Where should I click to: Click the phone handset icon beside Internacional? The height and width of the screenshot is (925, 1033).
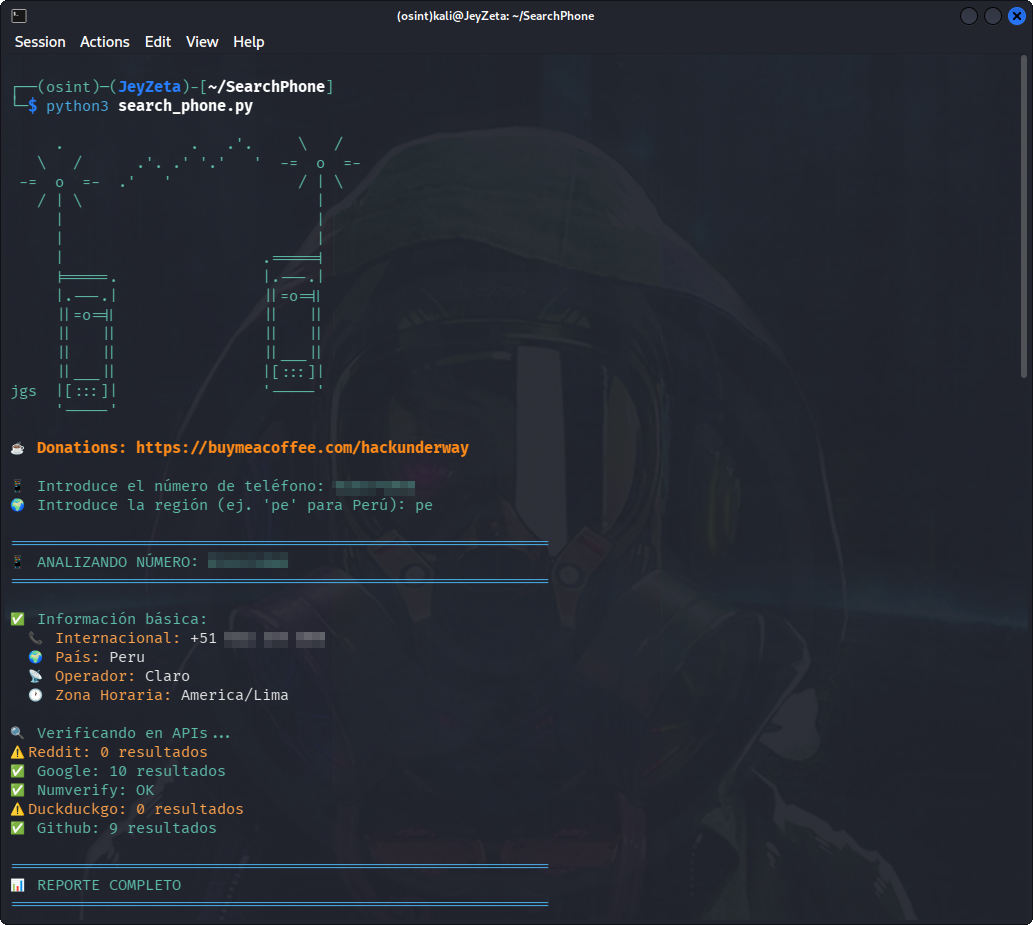click(x=36, y=638)
